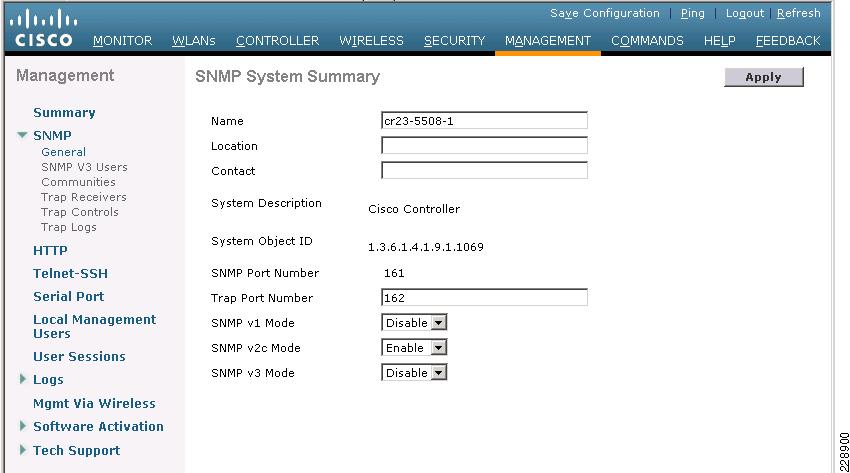Open HTTP management settings
The image size is (850, 473).
(x=50, y=250)
